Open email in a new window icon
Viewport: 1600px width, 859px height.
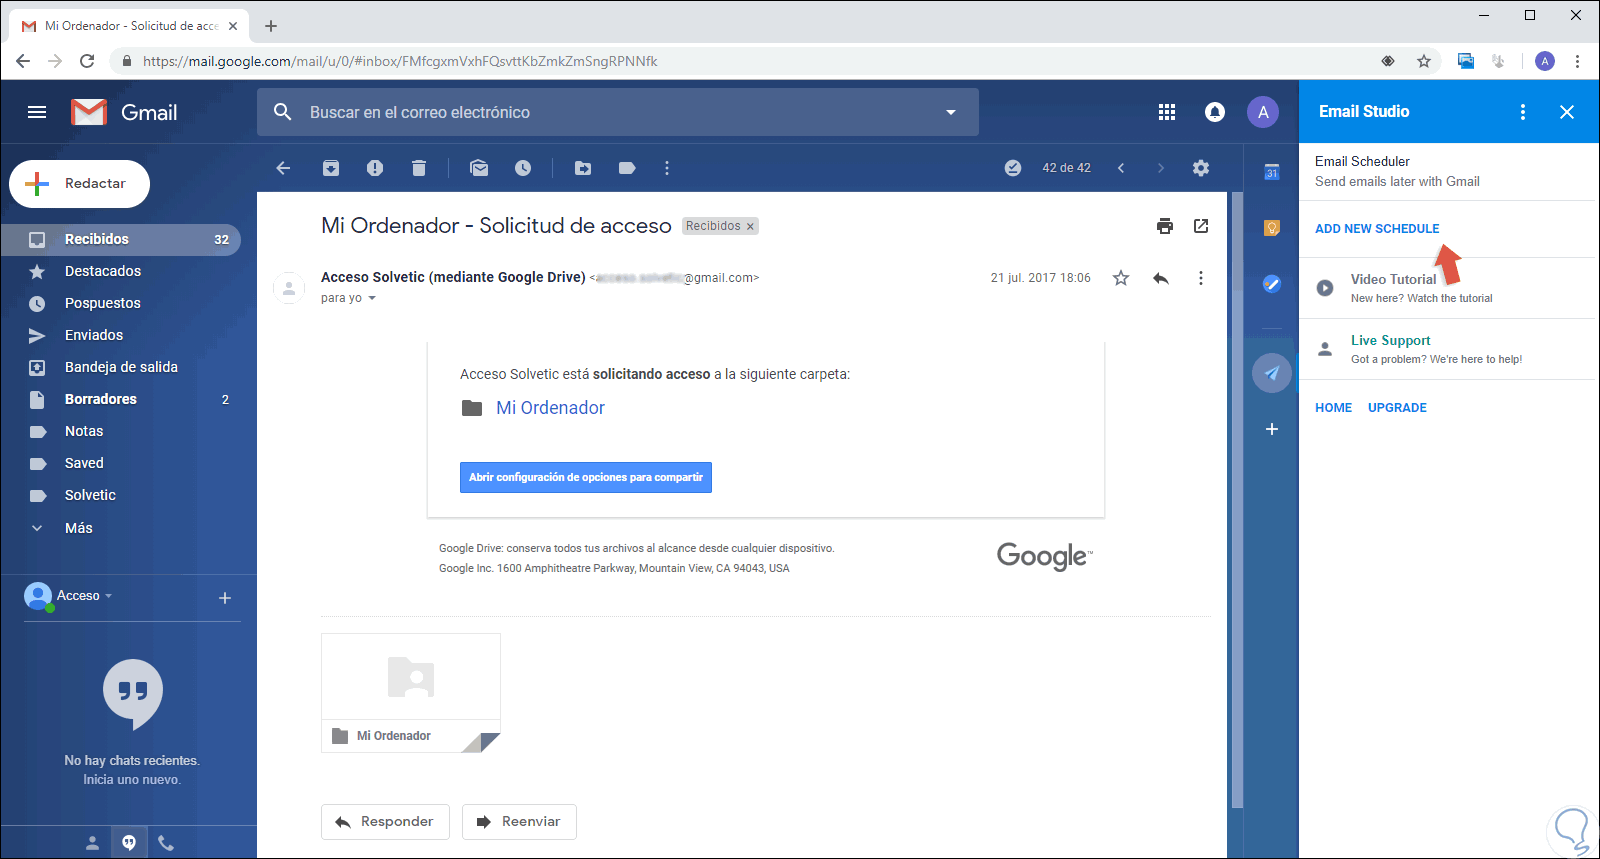(x=1201, y=226)
